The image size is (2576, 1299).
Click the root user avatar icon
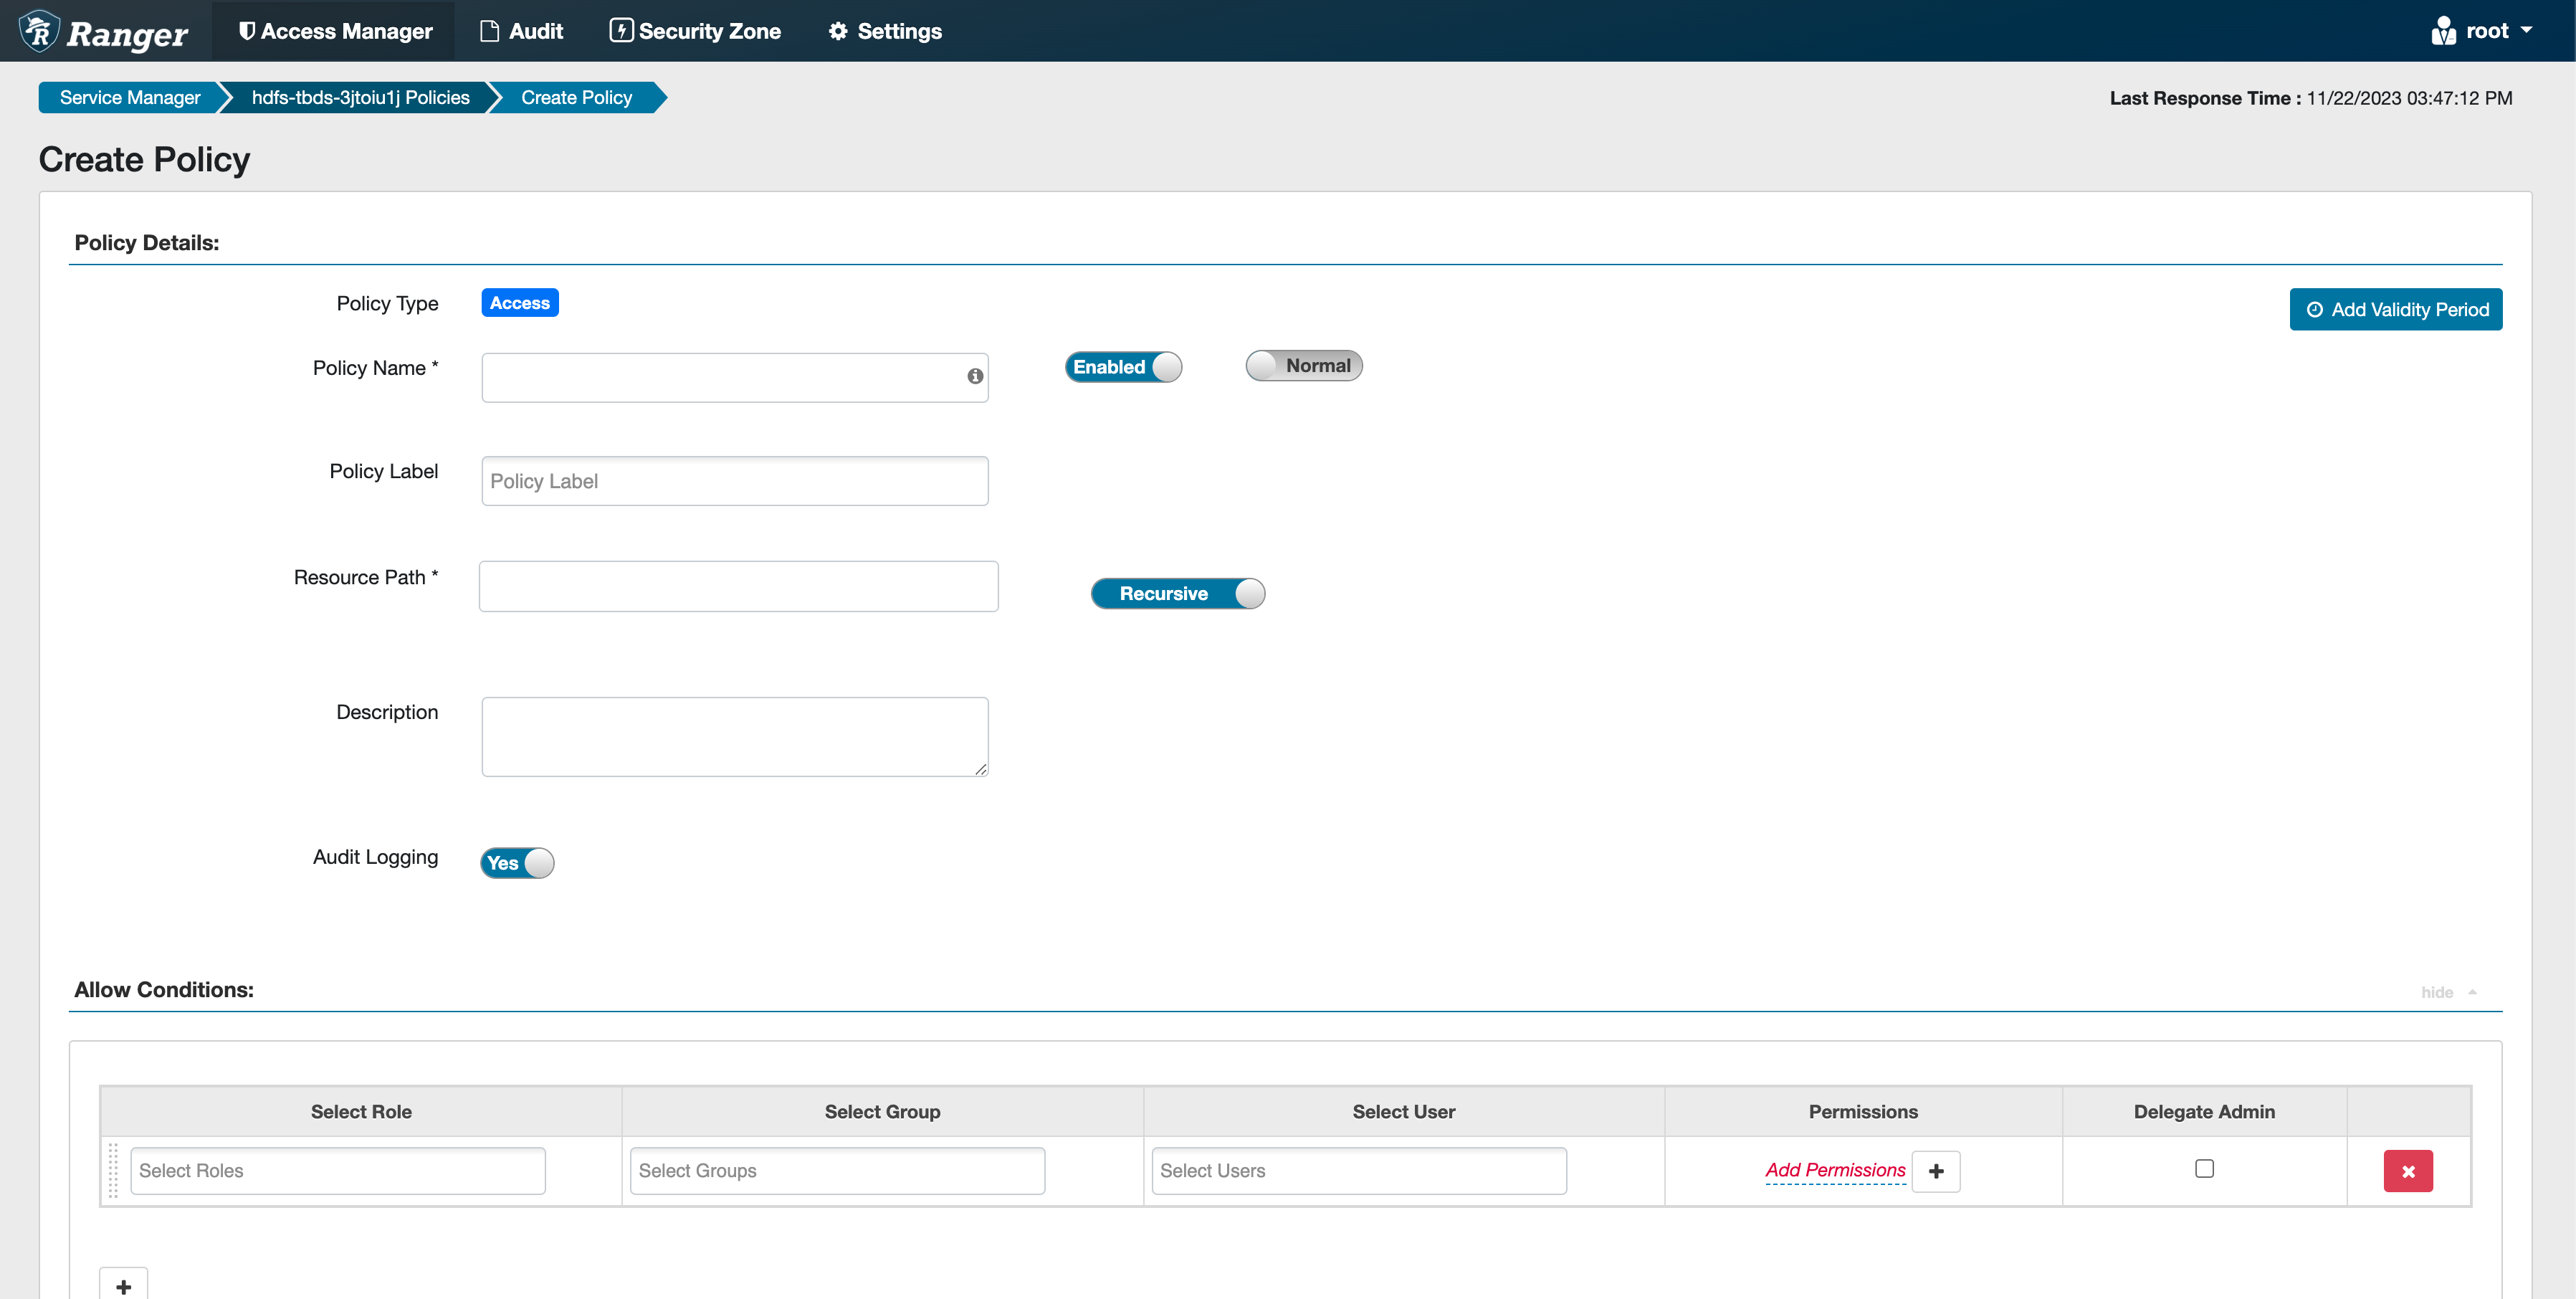pos(2443,31)
